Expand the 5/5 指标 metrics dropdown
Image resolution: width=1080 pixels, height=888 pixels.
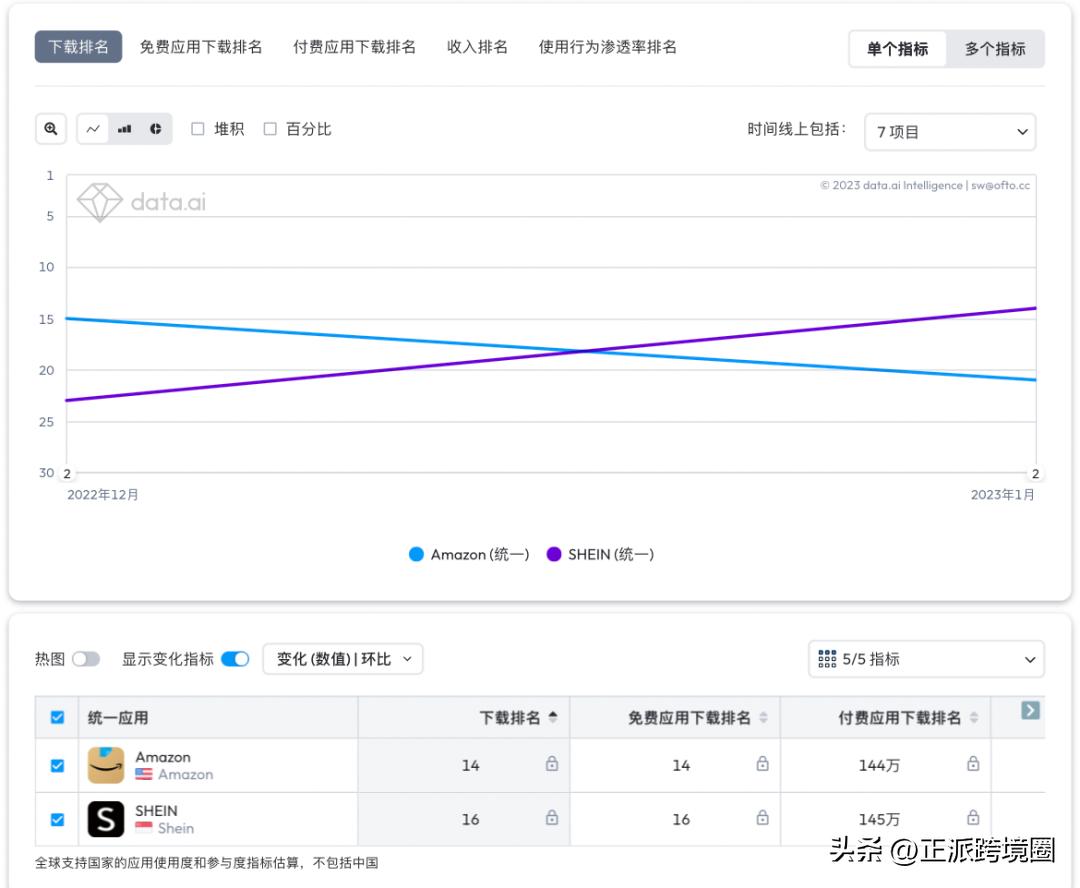point(925,659)
